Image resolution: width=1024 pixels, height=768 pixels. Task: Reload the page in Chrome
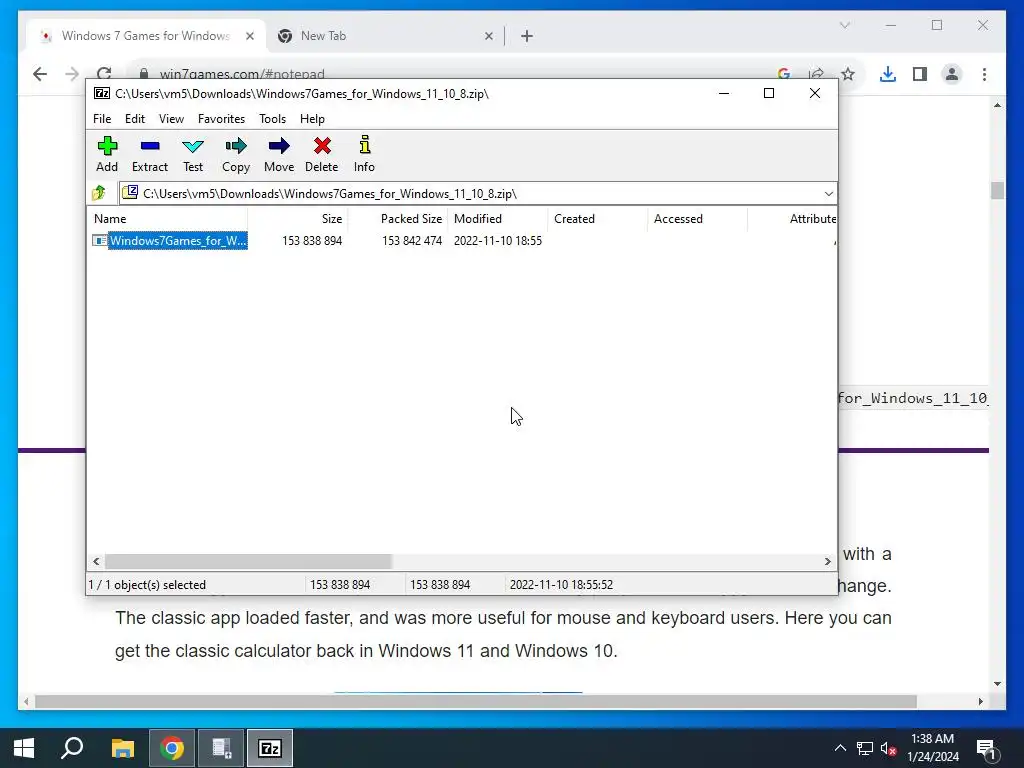[104, 74]
